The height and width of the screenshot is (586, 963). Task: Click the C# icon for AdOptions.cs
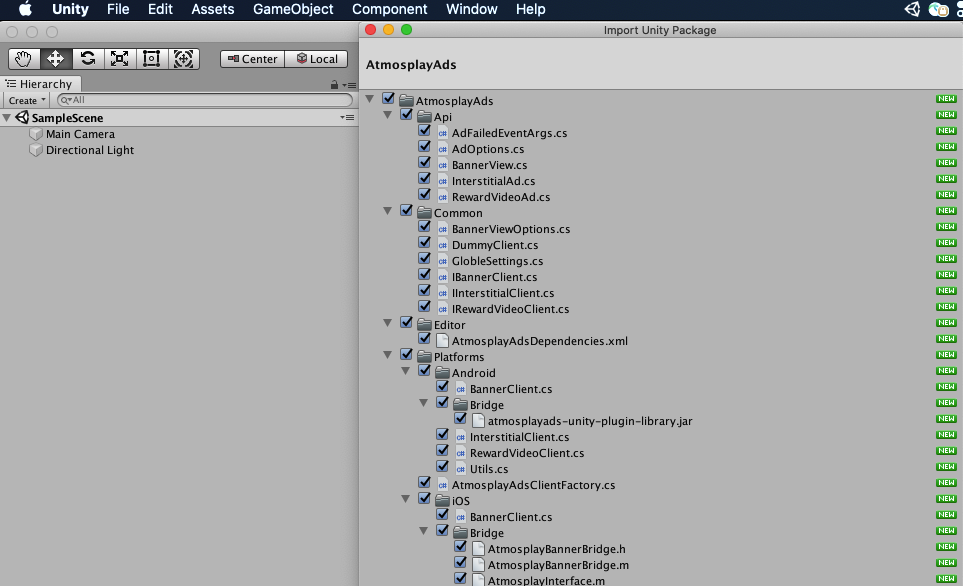[x=442, y=149]
